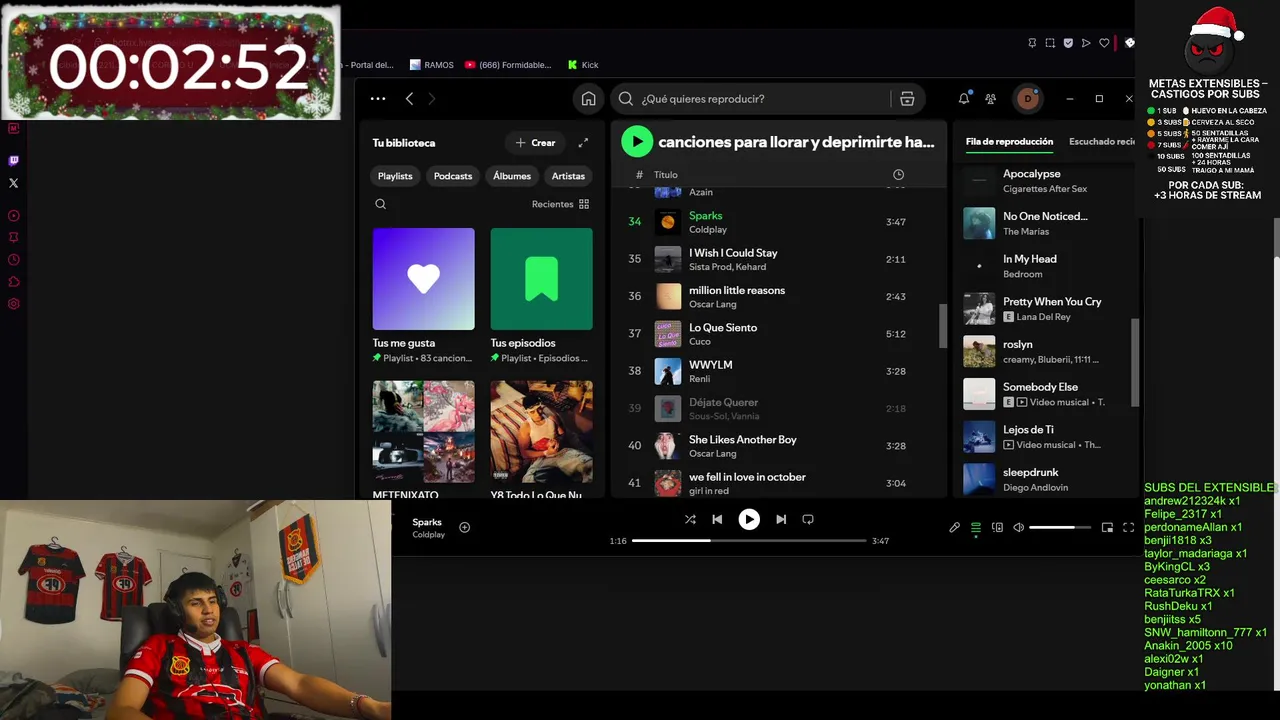Open lyrics microphone icon
The height and width of the screenshot is (720, 1280).
pos(954,527)
